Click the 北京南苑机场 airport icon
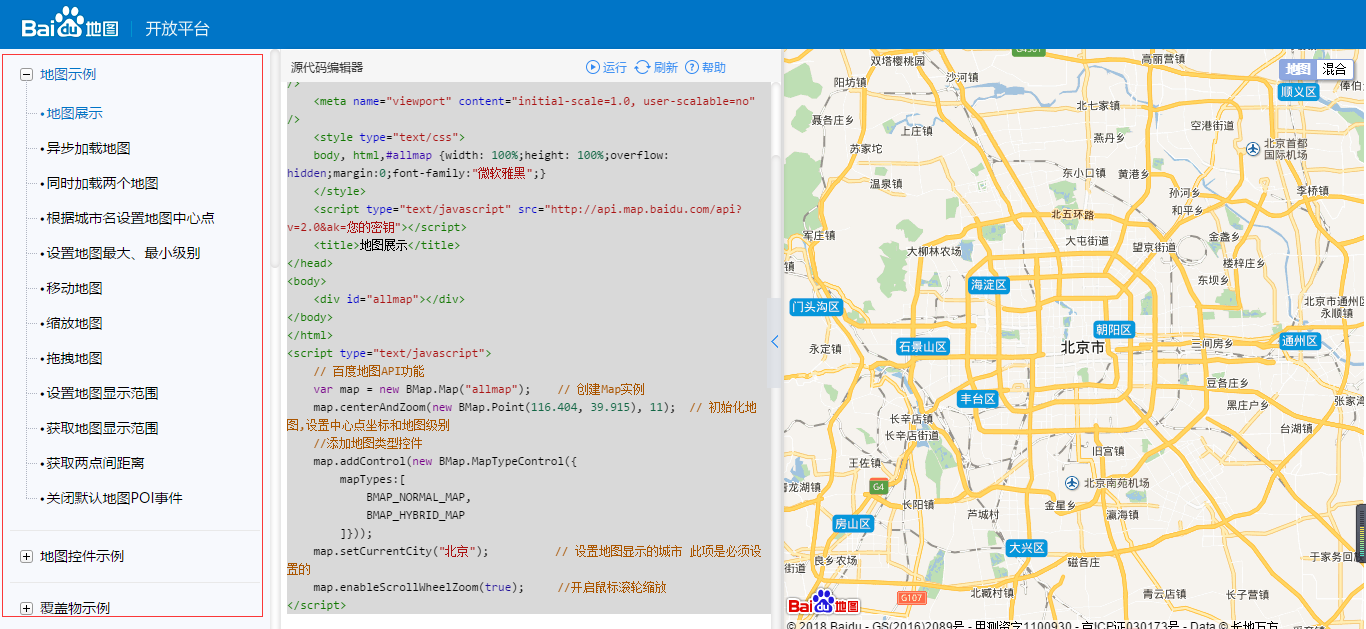 click(1072, 482)
